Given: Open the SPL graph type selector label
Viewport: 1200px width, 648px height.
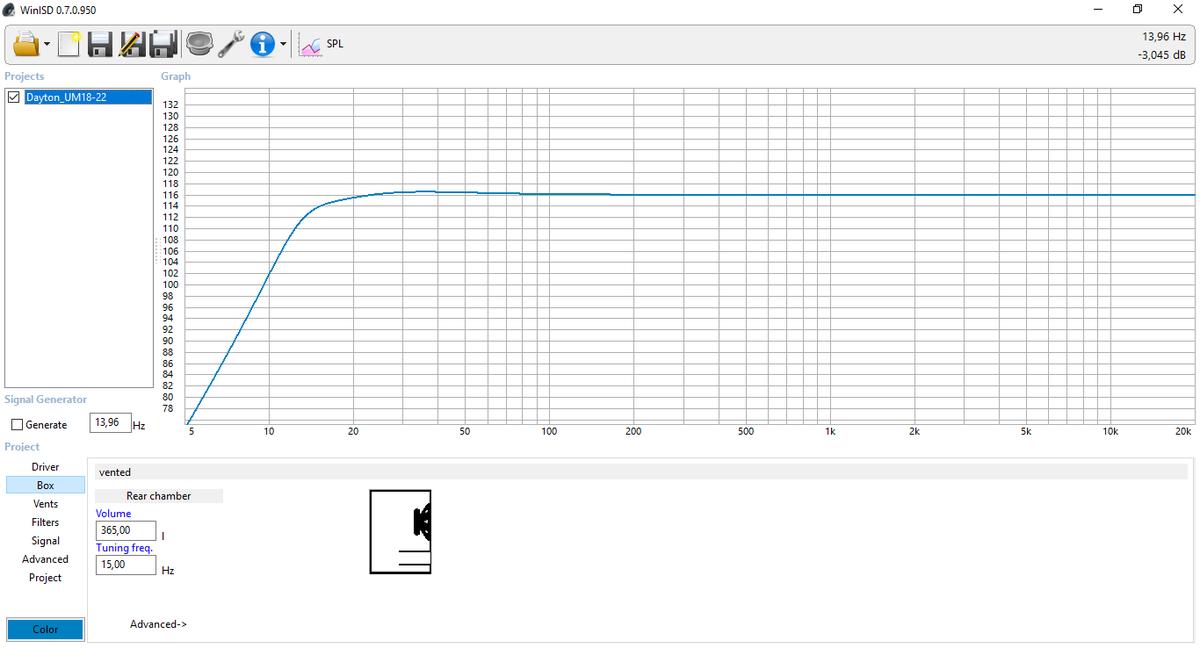Looking at the screenshot, I should [x=335, y=44].
